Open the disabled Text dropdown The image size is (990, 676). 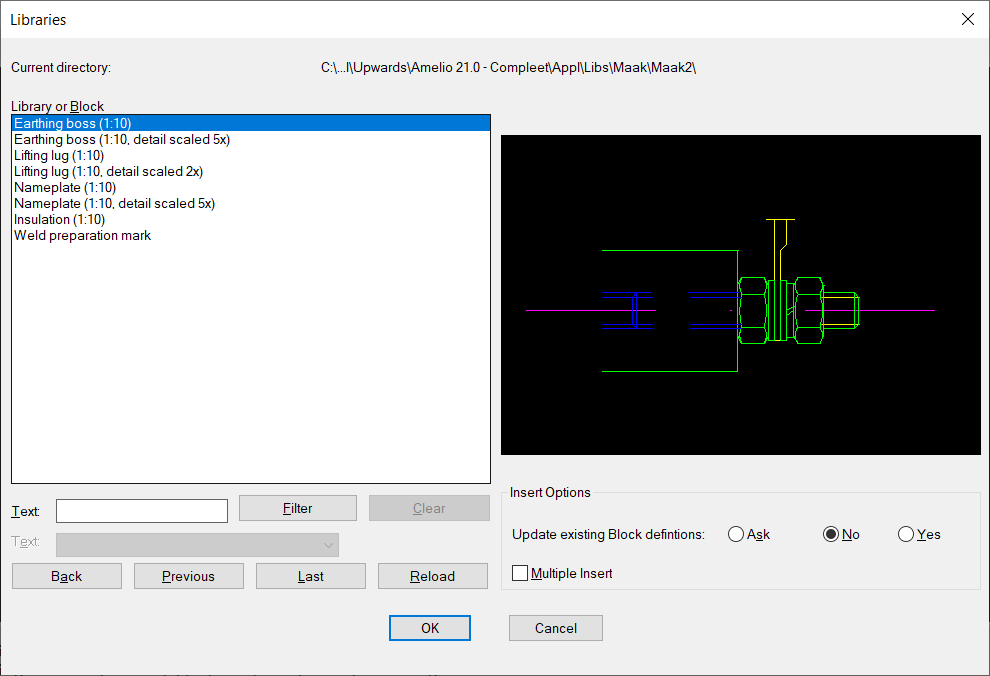pyautogui.click(x=197, y=545)
